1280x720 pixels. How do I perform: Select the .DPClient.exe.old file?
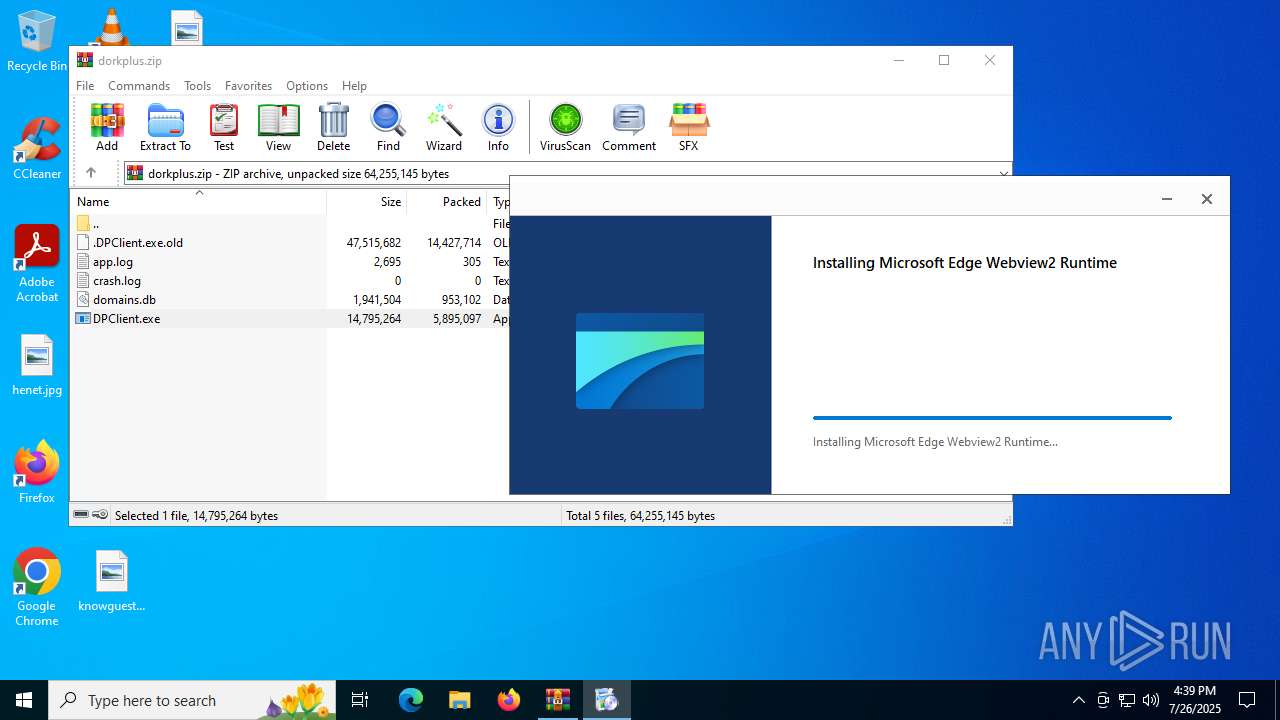(290, 242)
